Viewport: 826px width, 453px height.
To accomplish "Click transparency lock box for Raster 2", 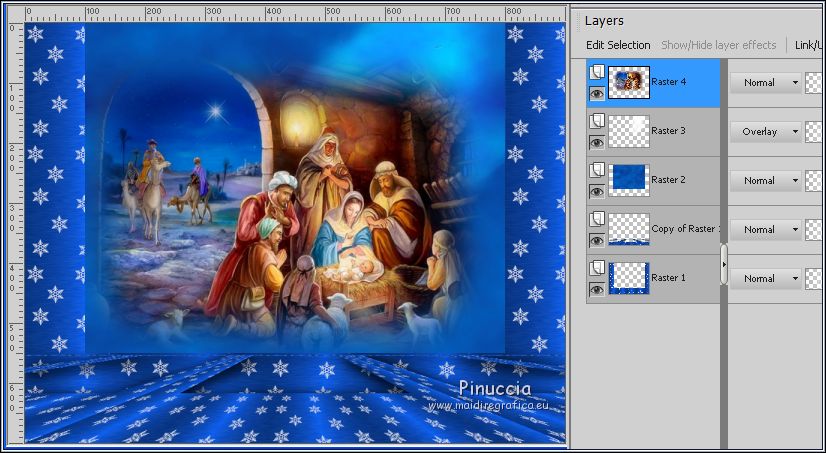I will pyautogui.click(x=814, y=181).
